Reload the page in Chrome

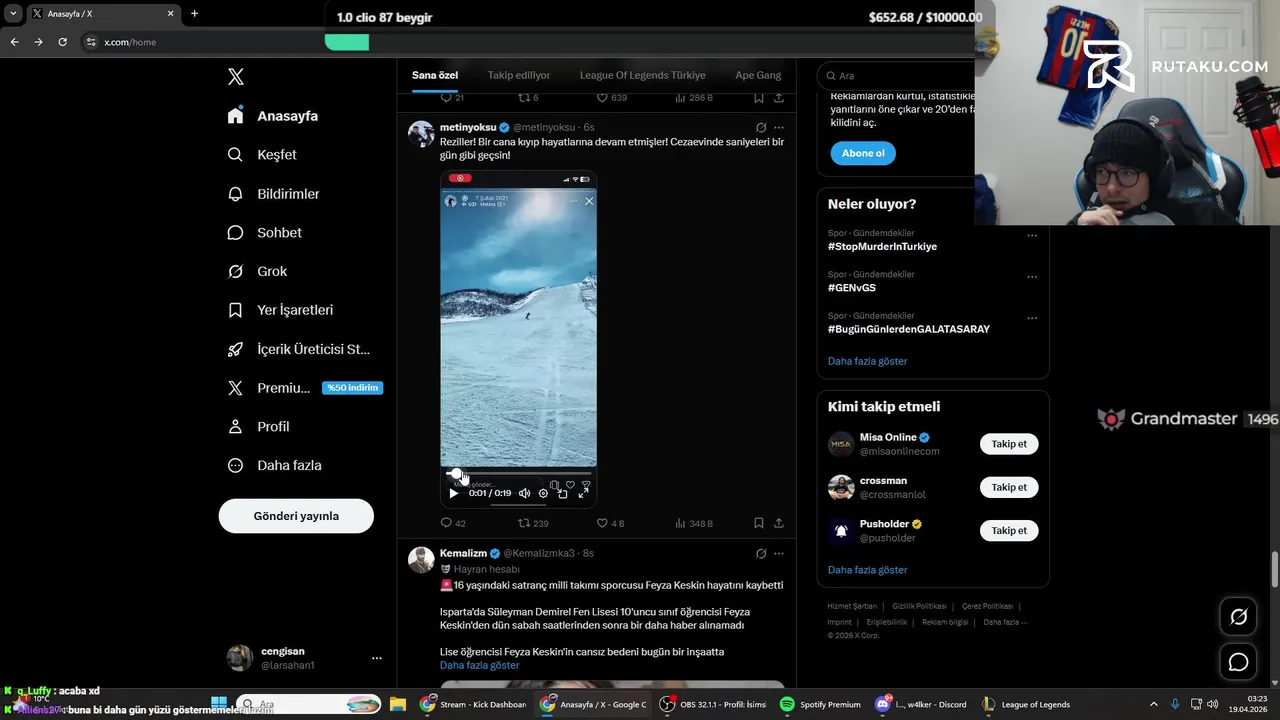click(62, 42)
